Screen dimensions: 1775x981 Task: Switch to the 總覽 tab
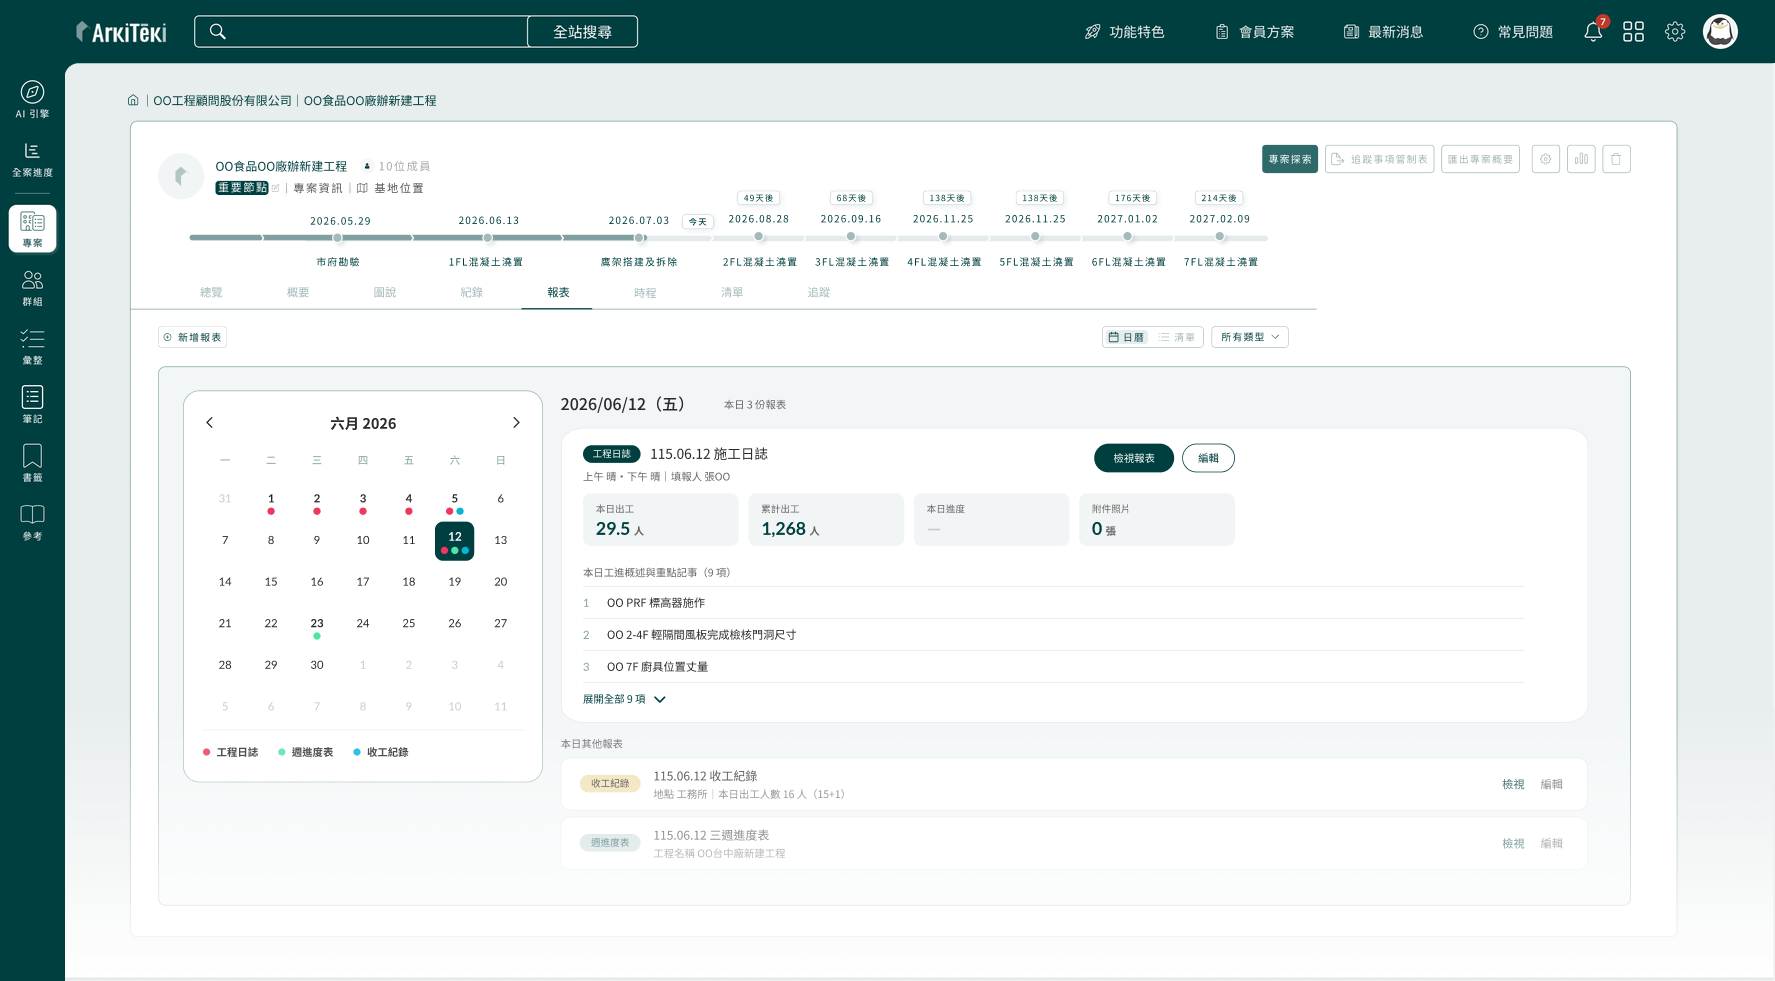(x=211, y=292)
